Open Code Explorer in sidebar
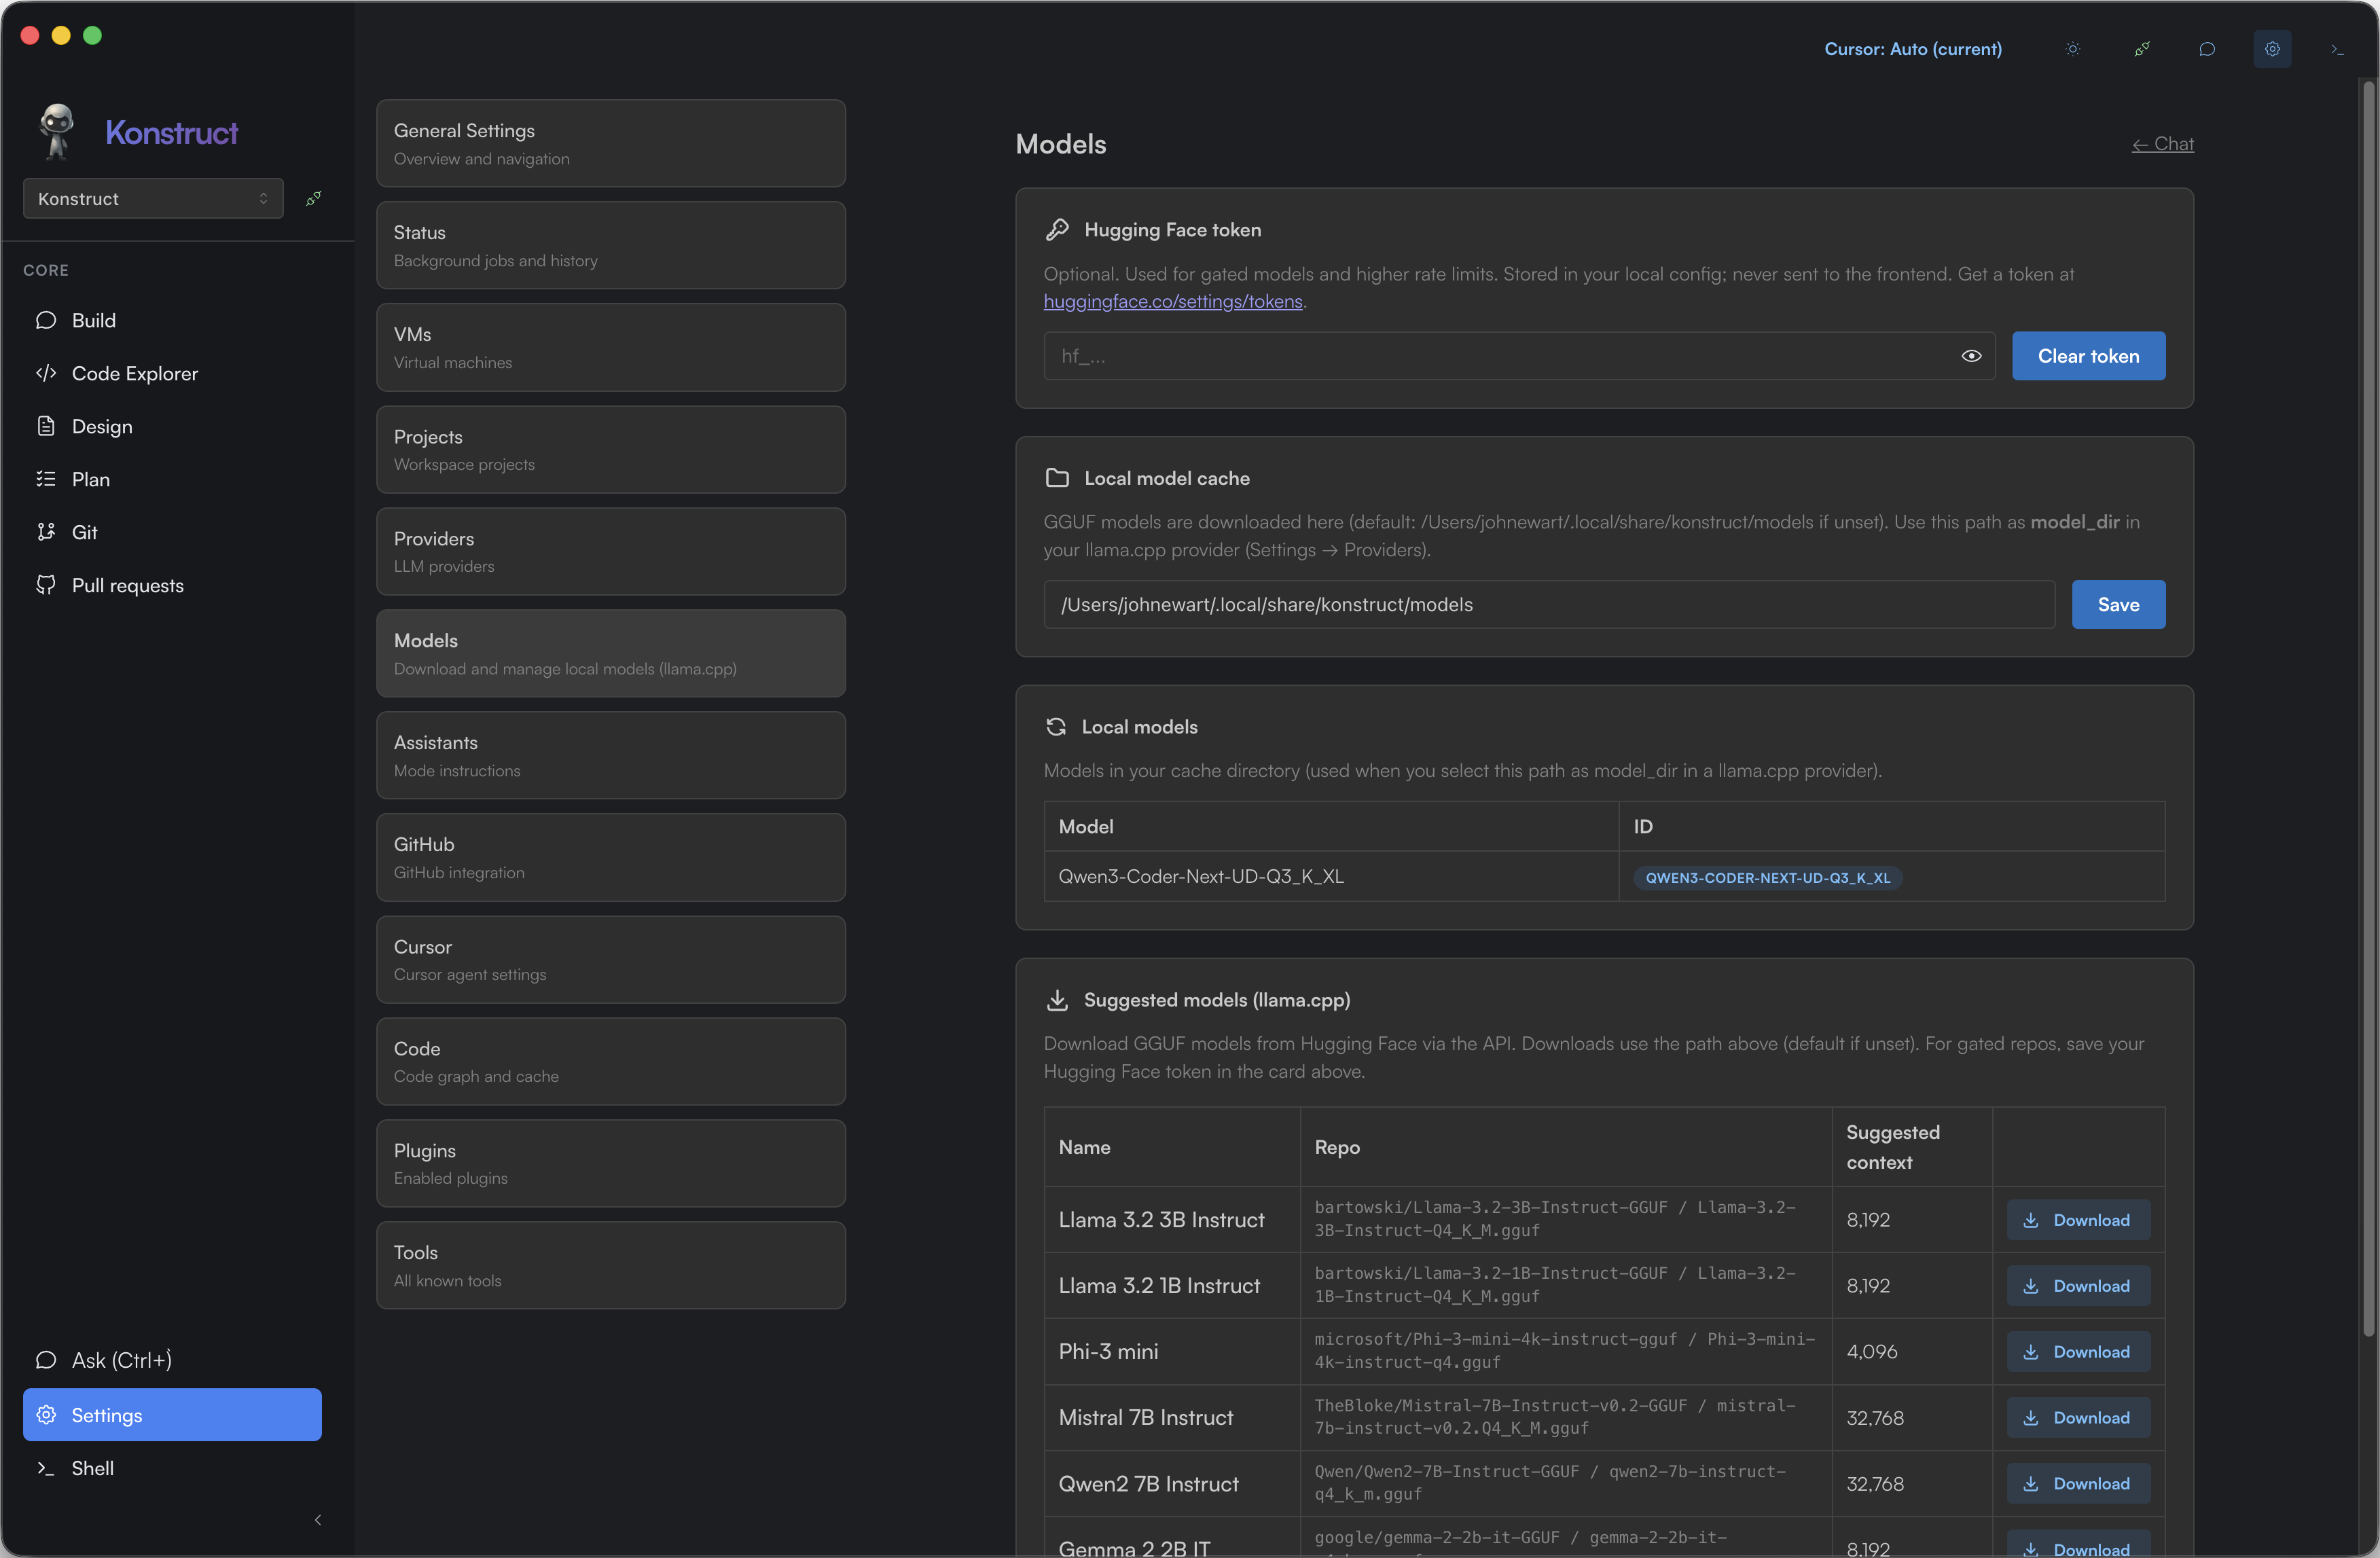This screenshot has width=2380, height=1558. click(135, 373)
